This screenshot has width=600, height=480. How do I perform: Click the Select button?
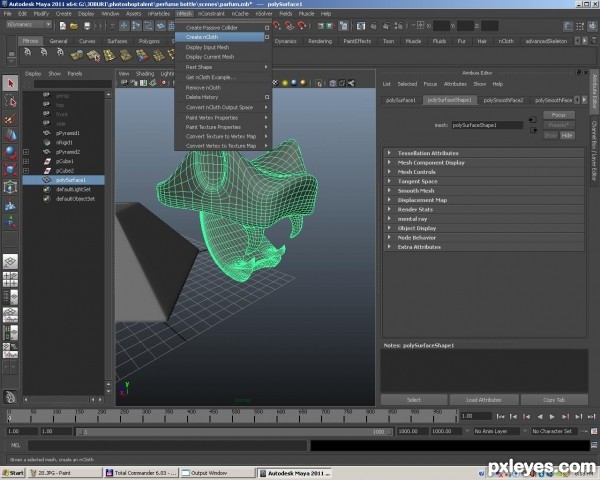tap(414, 400)
